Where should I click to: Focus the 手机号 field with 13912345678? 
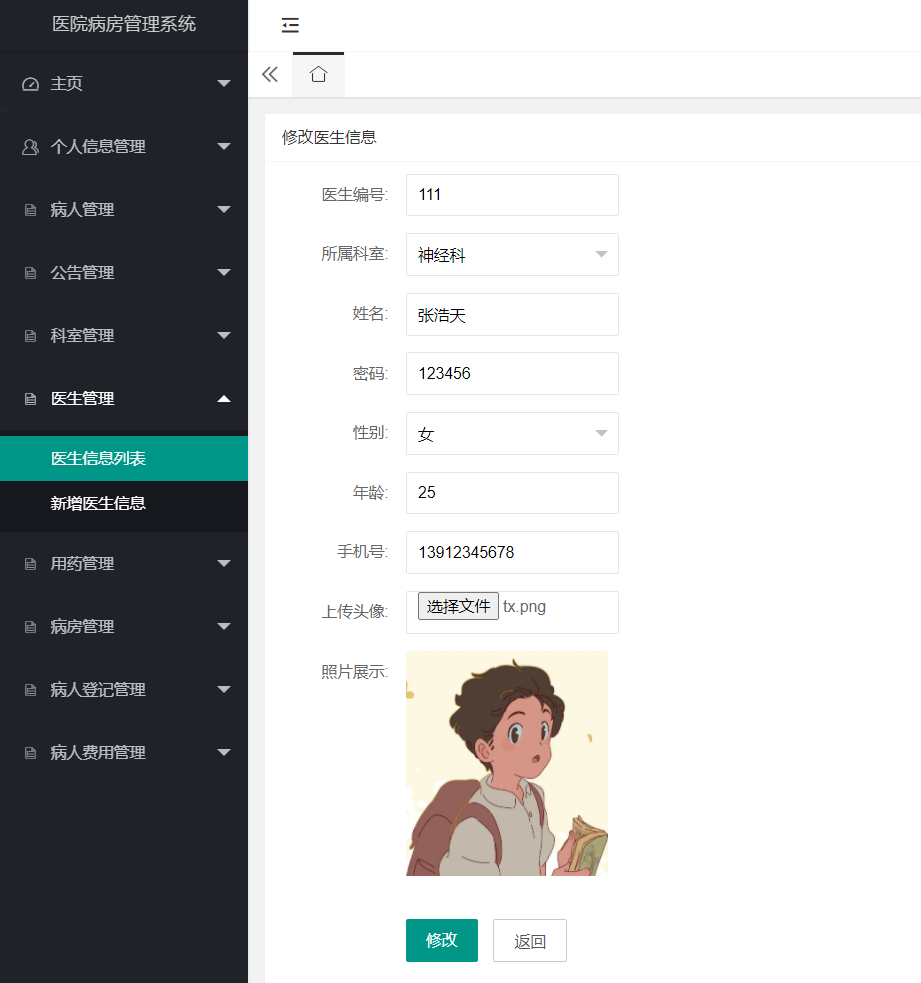[512, 552]
